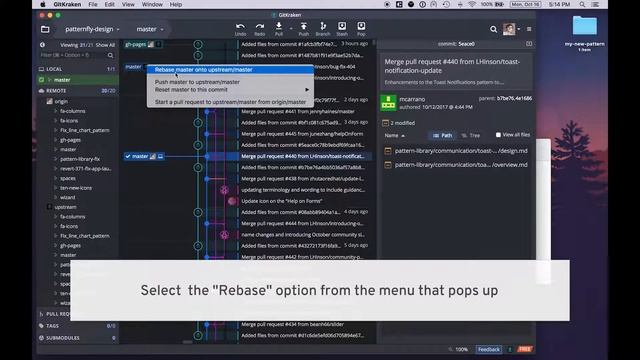The height and width of the screenshot is (360, 640).
Task: Open the master branch dropdown in toolbar
Action: (150, 29)
